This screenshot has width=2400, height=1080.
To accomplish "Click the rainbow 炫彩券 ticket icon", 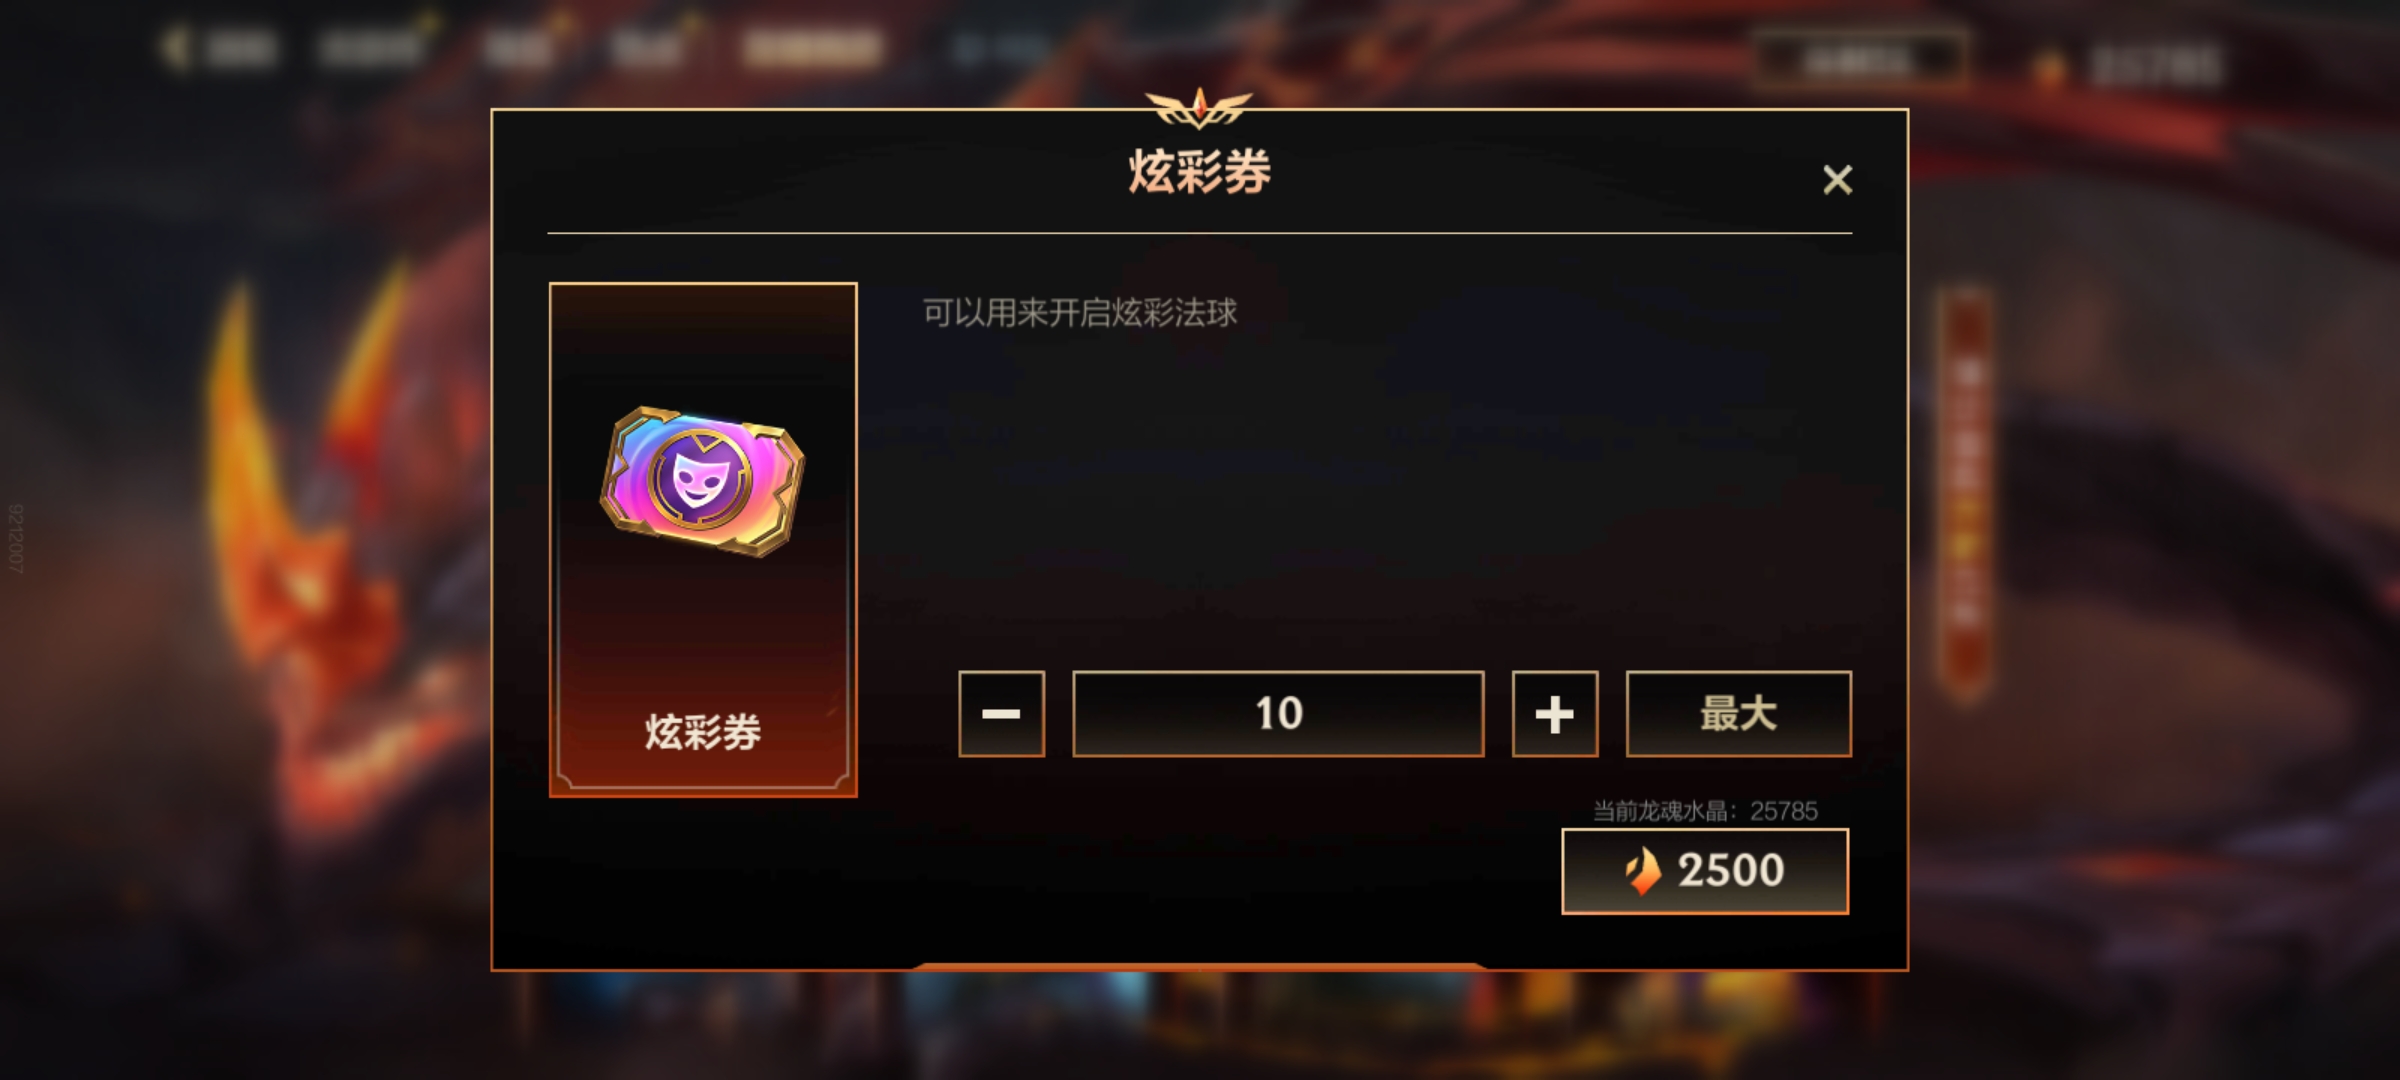I will [x=702, y=481].
